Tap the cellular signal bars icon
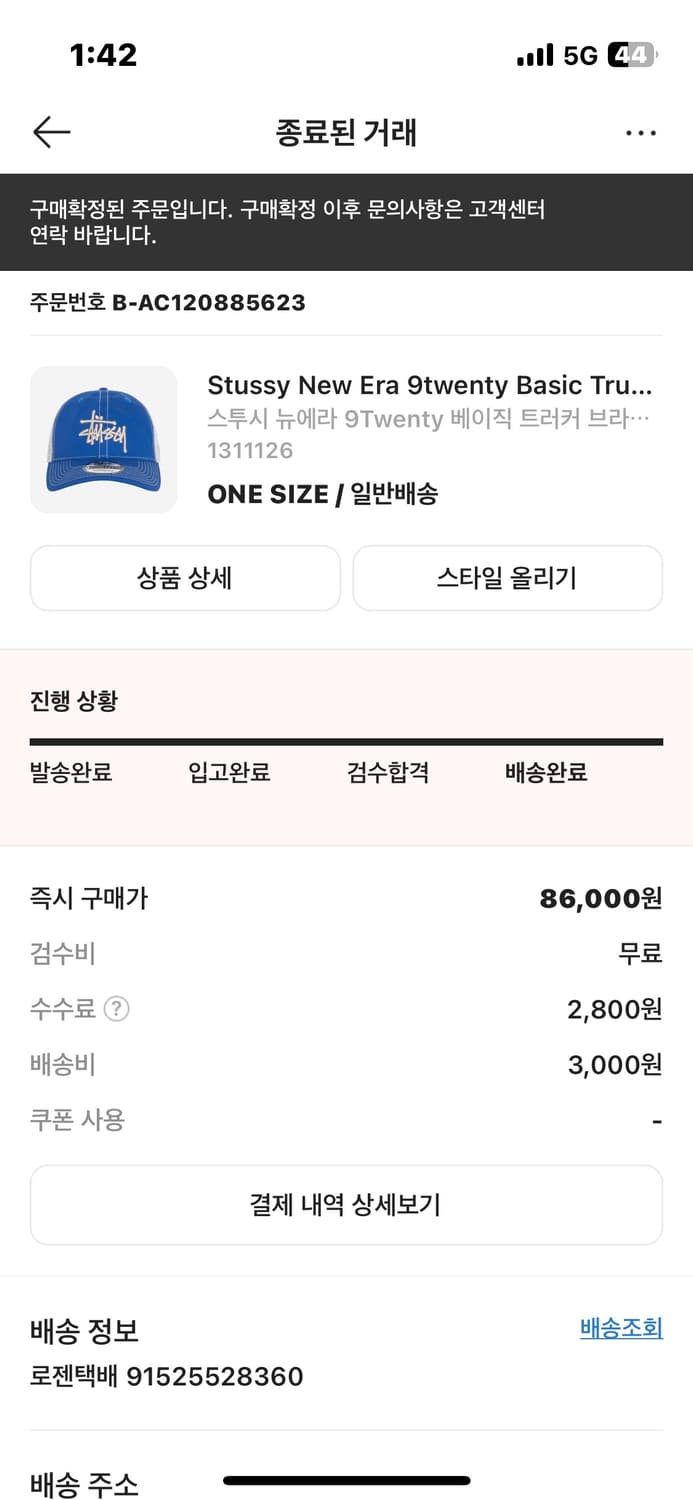Viewport: 693px width, 1500px height. [x=535, y=56]
